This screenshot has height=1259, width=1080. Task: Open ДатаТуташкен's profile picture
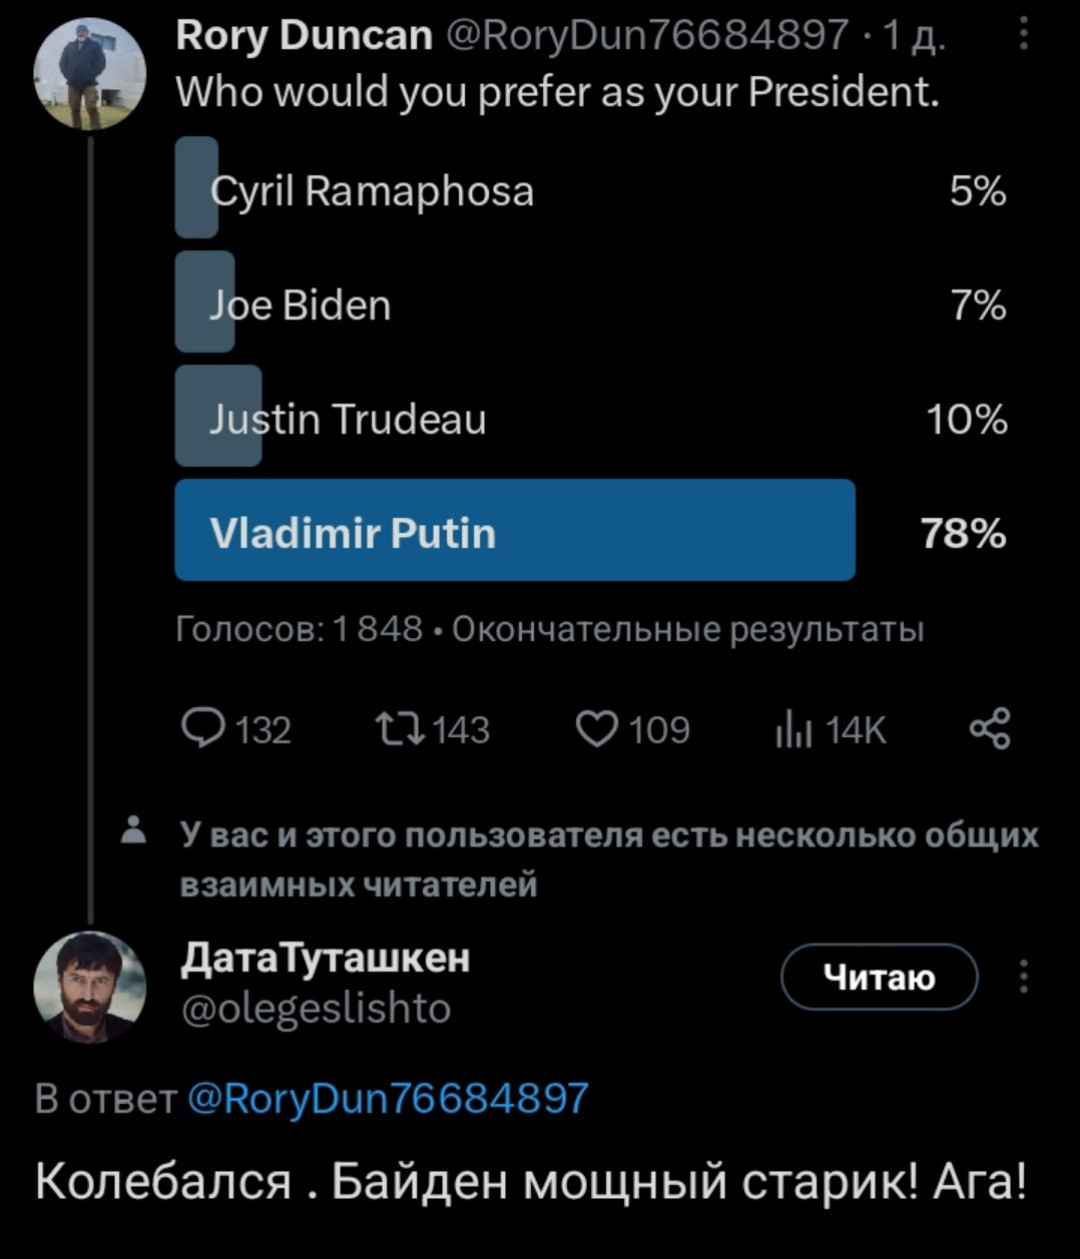tap(89, 988)
